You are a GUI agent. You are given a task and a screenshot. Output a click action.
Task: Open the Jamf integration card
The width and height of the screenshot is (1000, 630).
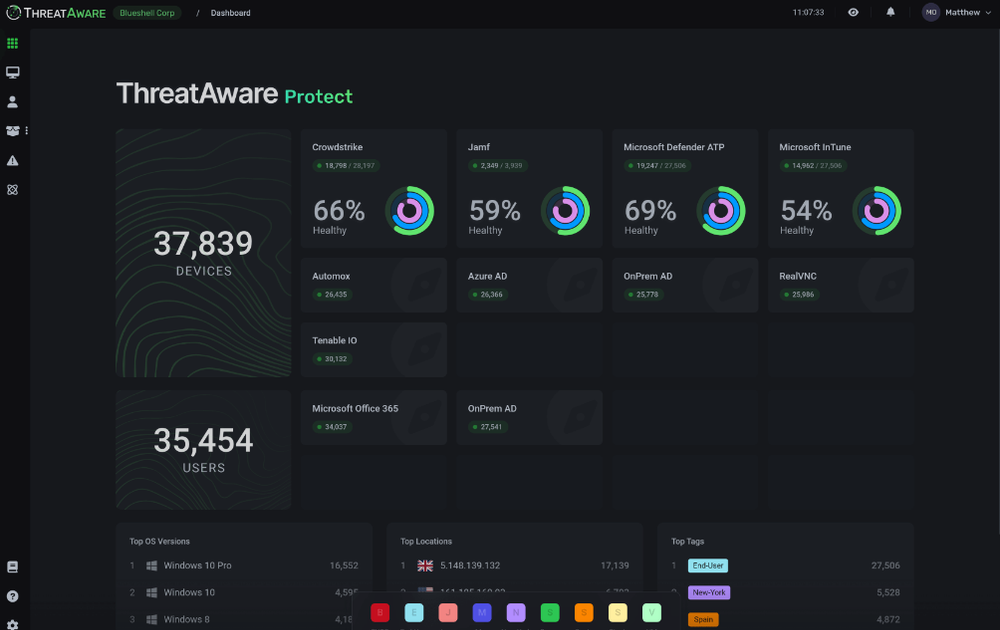[x=529, y=189]
